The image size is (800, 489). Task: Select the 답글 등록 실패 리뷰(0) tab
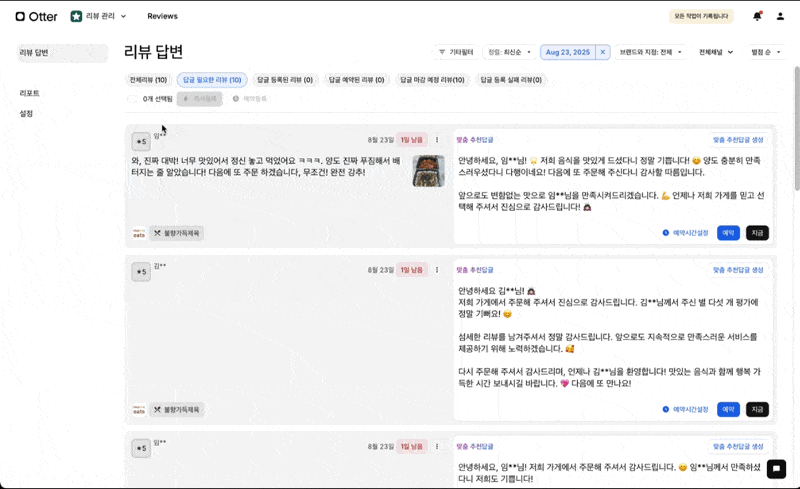click(511, 80)
